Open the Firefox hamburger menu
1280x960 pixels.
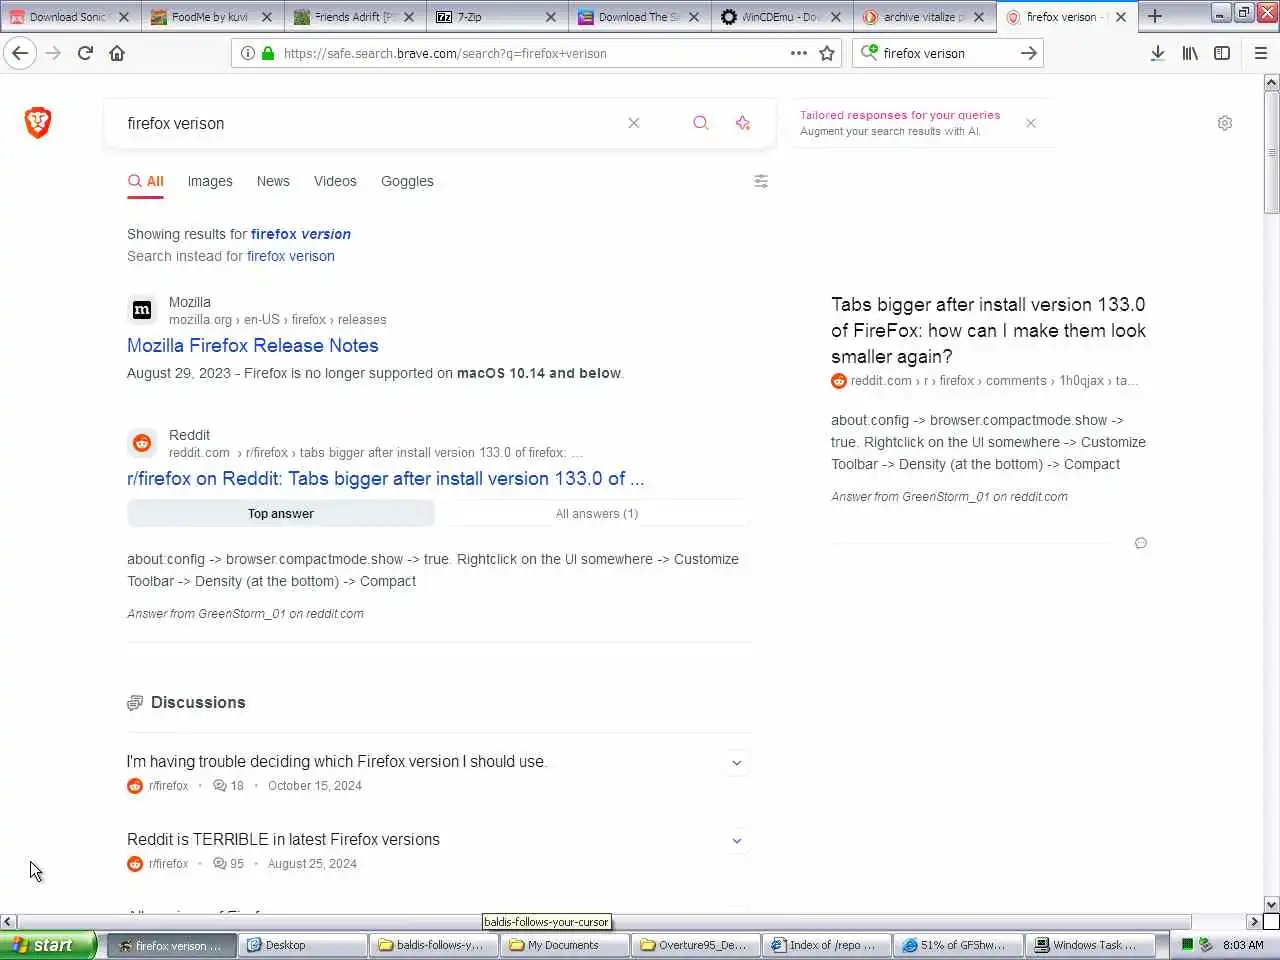[1260, 53]
